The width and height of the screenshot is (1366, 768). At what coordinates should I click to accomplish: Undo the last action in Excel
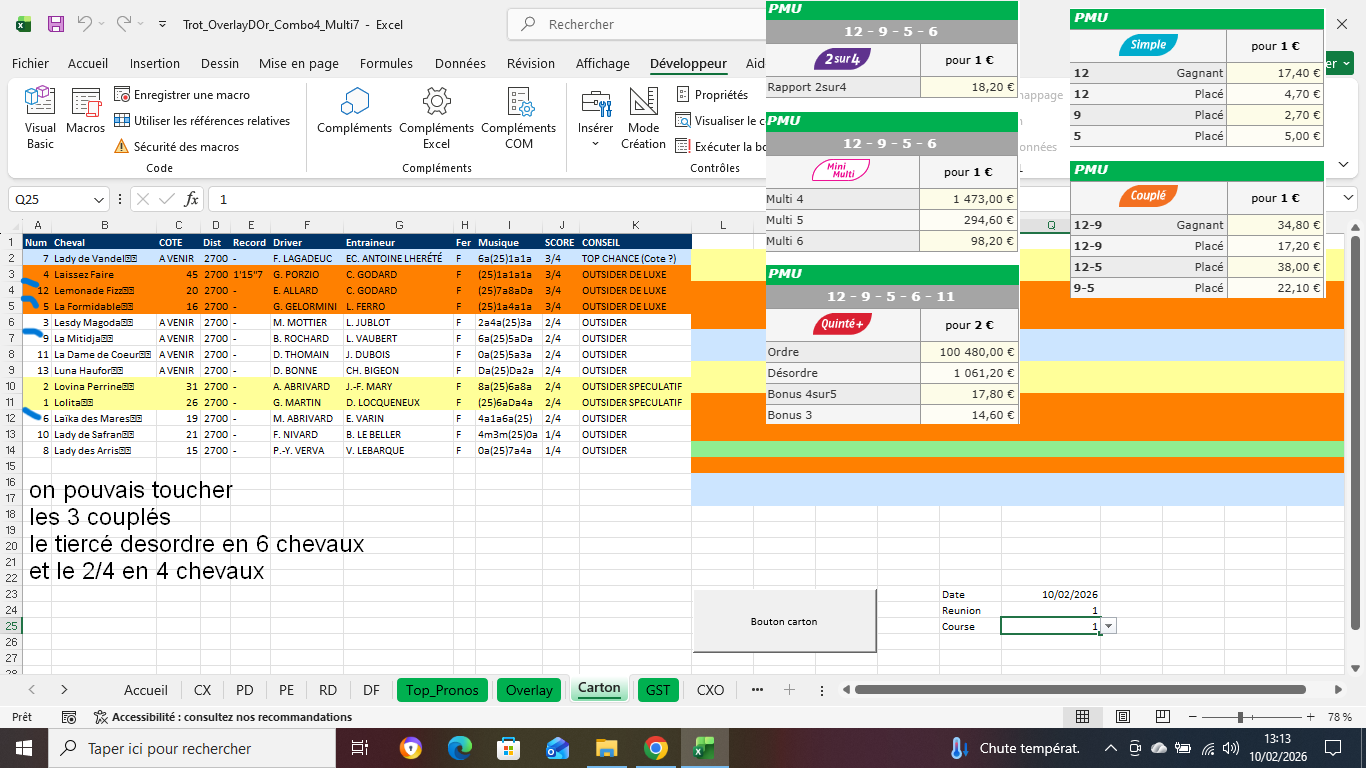pyautogui.click(x=85, y=24)
